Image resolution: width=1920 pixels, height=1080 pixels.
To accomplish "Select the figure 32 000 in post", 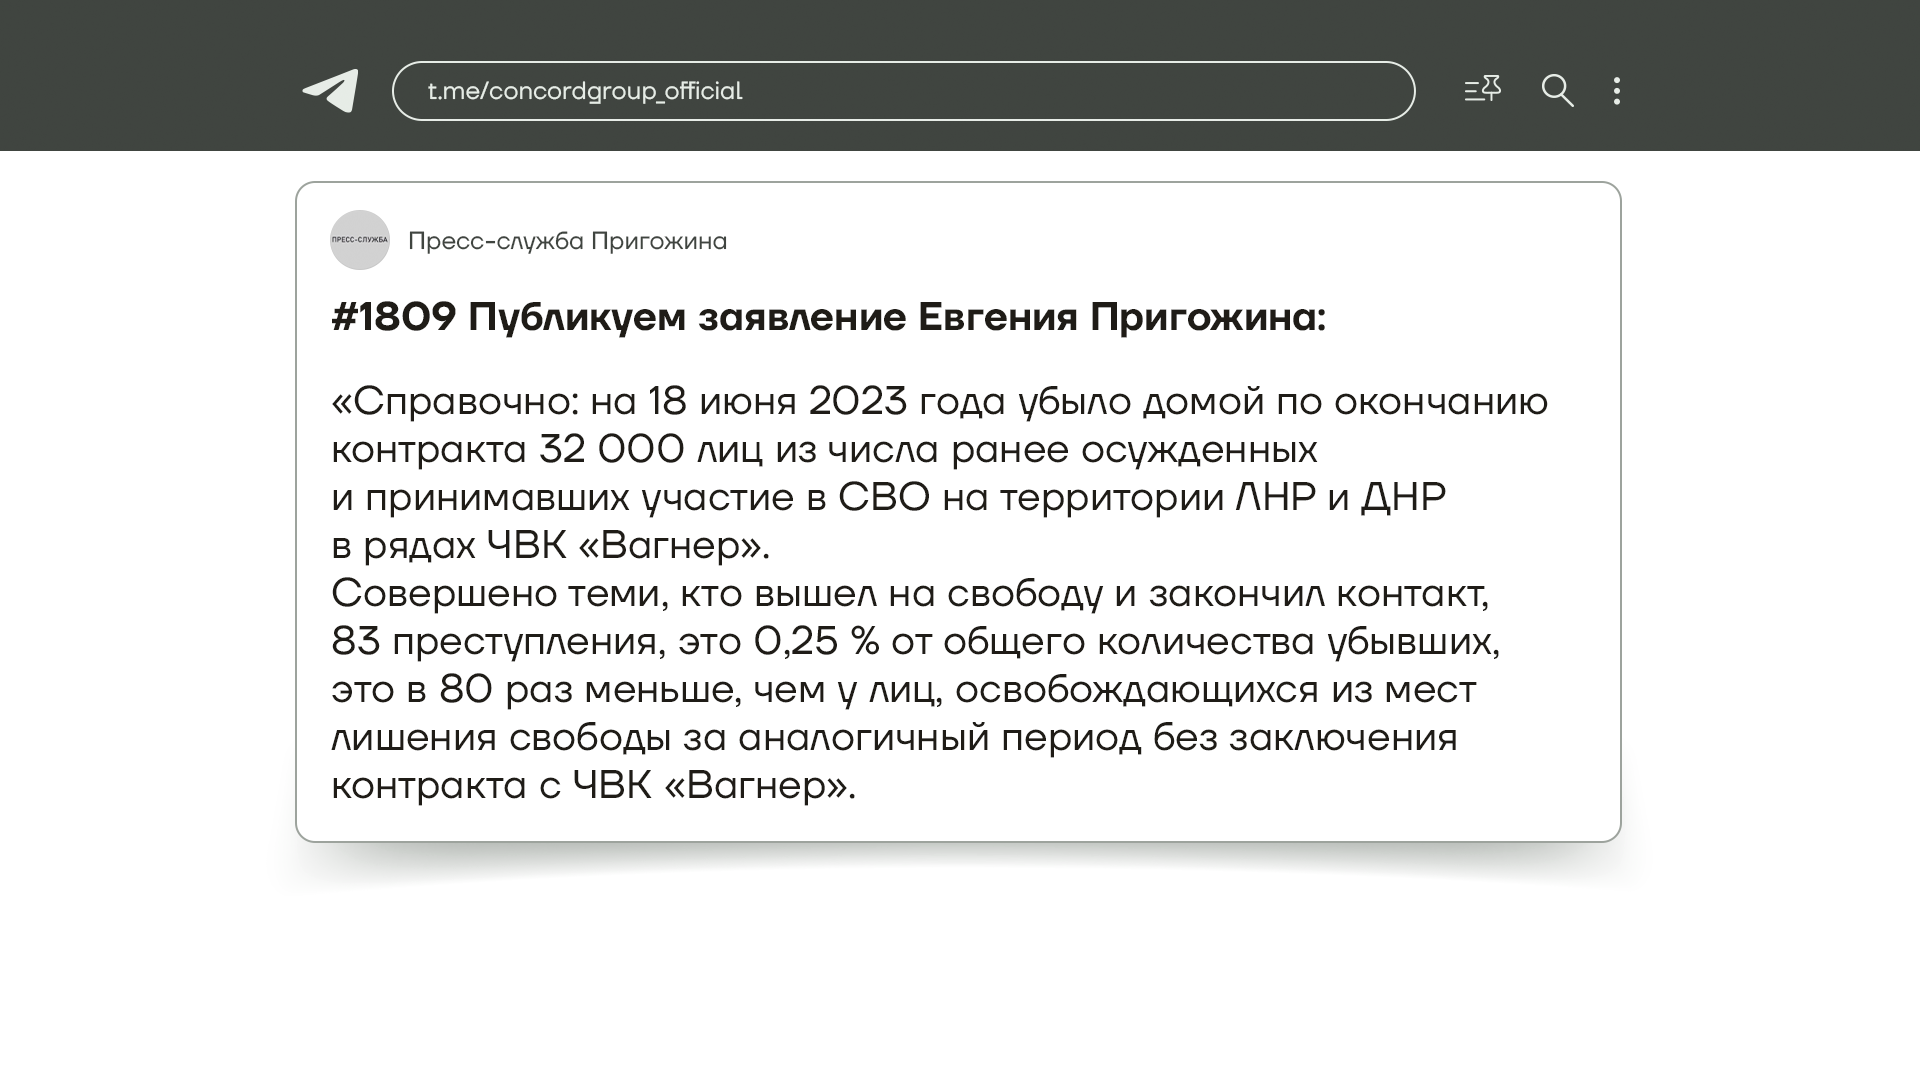I will (611, 450).
